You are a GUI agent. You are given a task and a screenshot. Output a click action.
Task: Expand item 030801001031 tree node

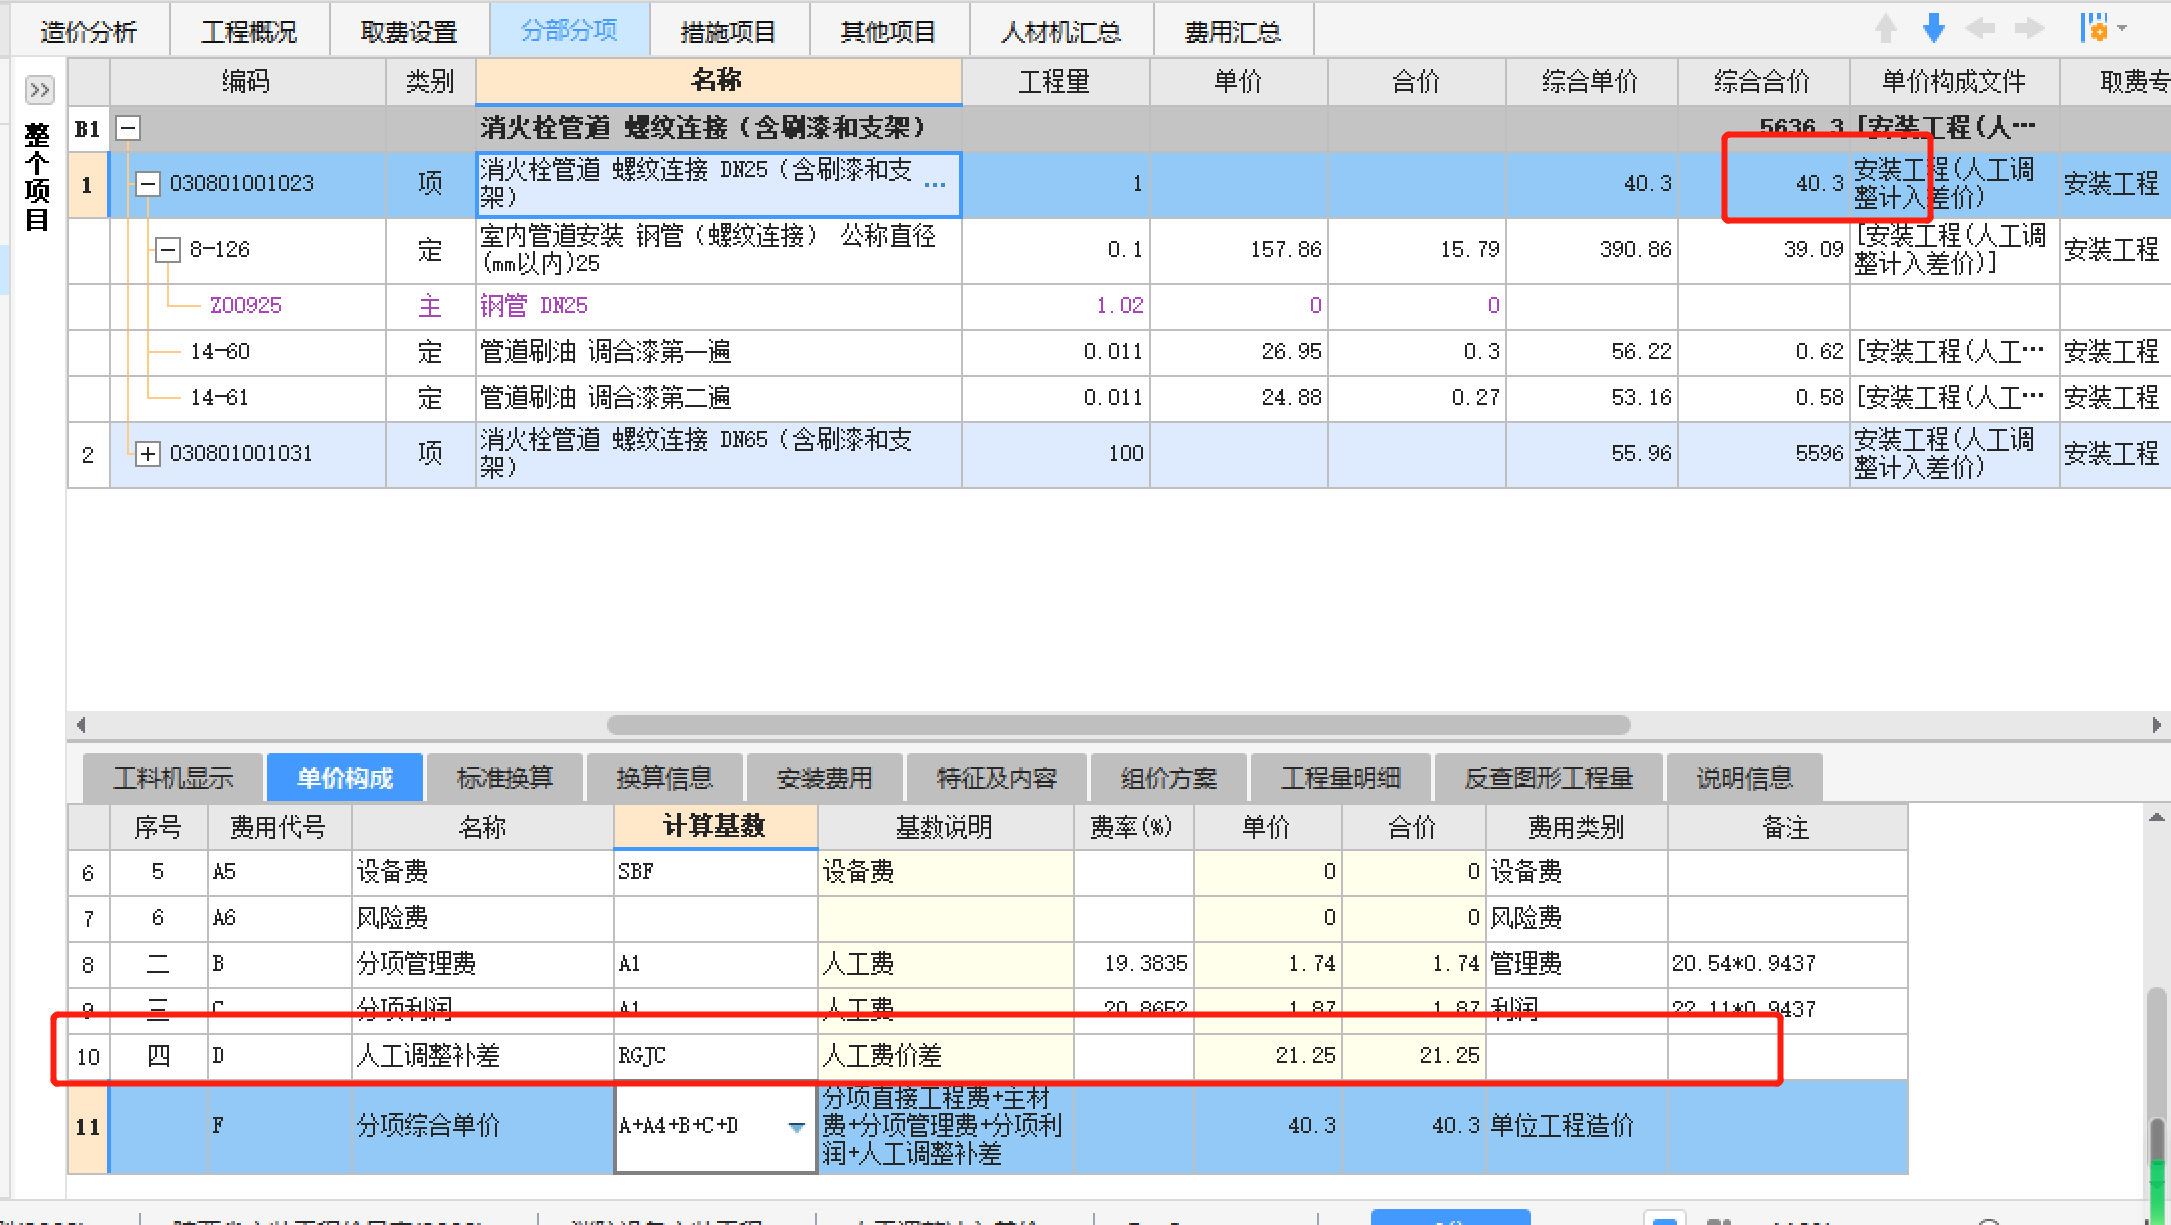(148, 454)
